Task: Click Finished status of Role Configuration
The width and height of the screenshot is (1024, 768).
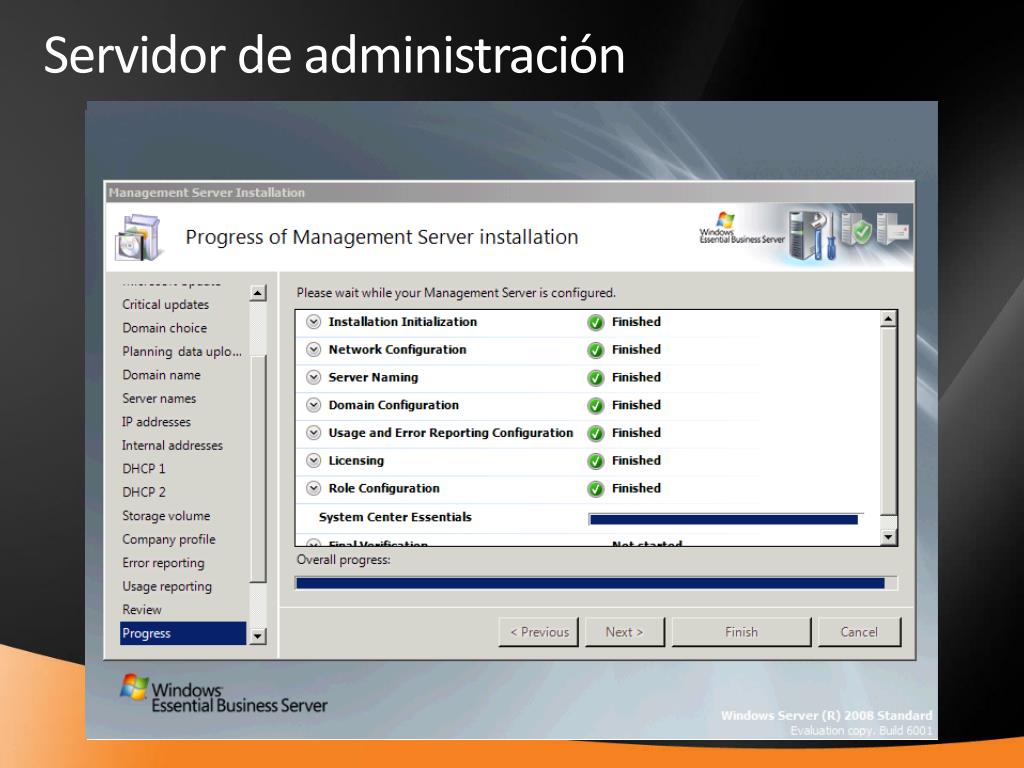Action: pyautogui.click(x=636, y=488)
